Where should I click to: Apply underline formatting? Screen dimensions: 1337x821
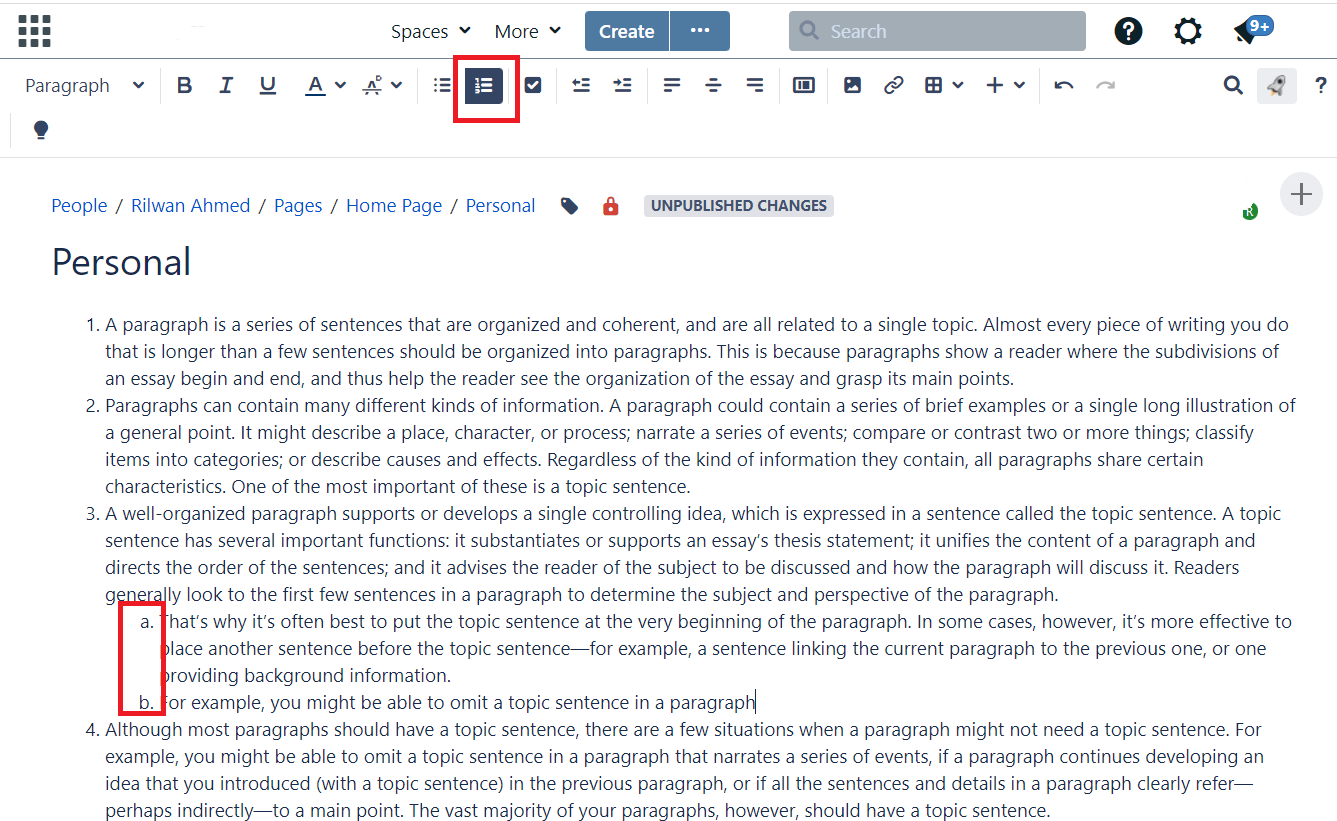click(267, 86)
